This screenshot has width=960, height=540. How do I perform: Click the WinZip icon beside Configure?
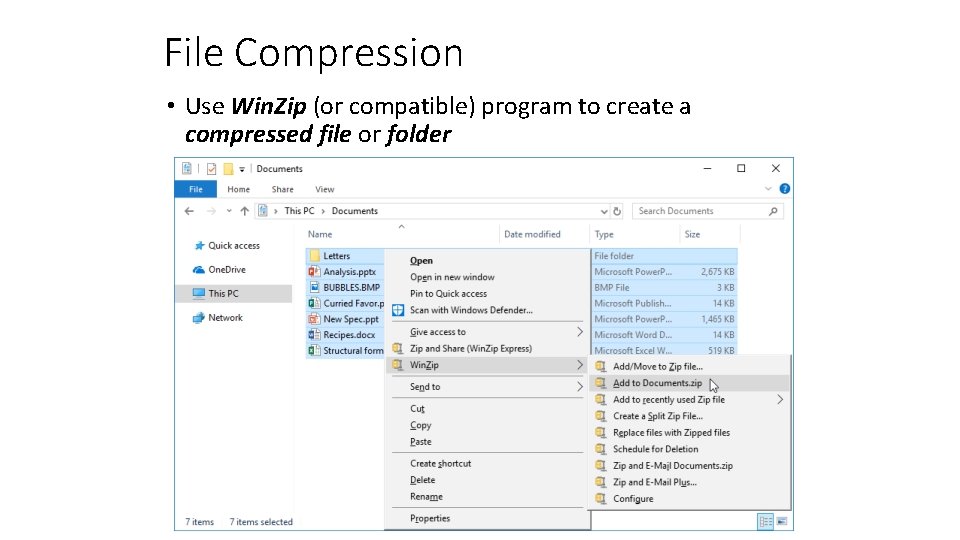(601, 498)
